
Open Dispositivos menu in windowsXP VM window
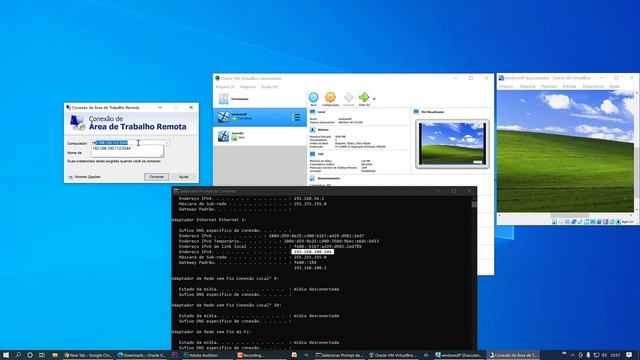[x=593, y=87]
